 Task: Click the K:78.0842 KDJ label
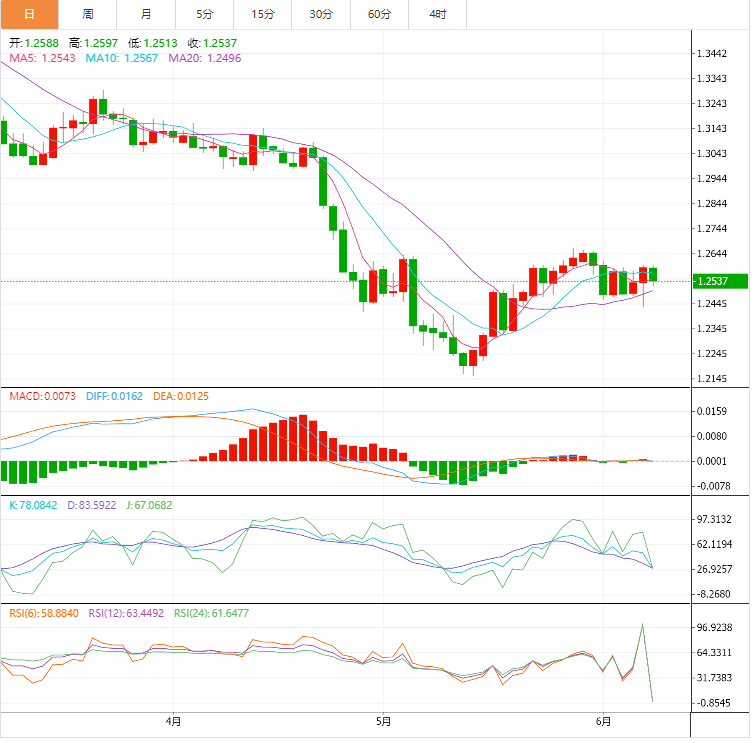[33, 505]
